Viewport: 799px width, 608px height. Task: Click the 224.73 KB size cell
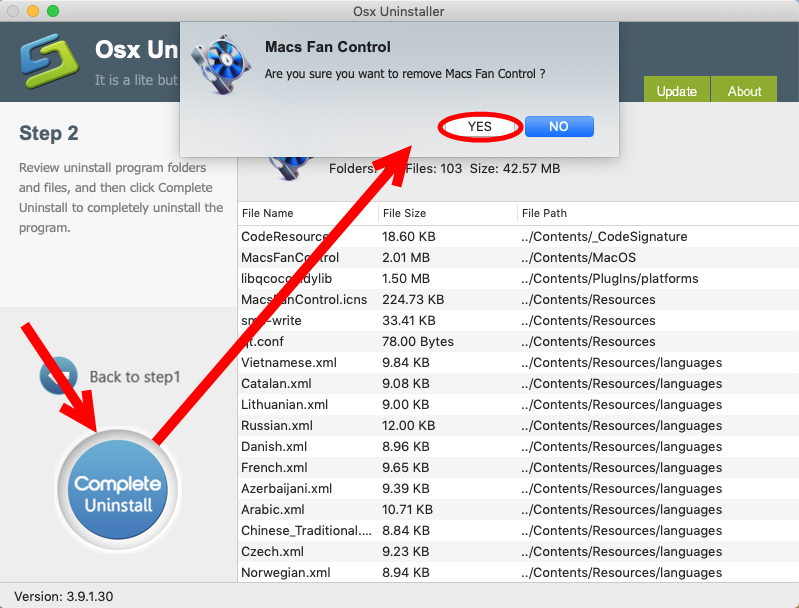413,299
